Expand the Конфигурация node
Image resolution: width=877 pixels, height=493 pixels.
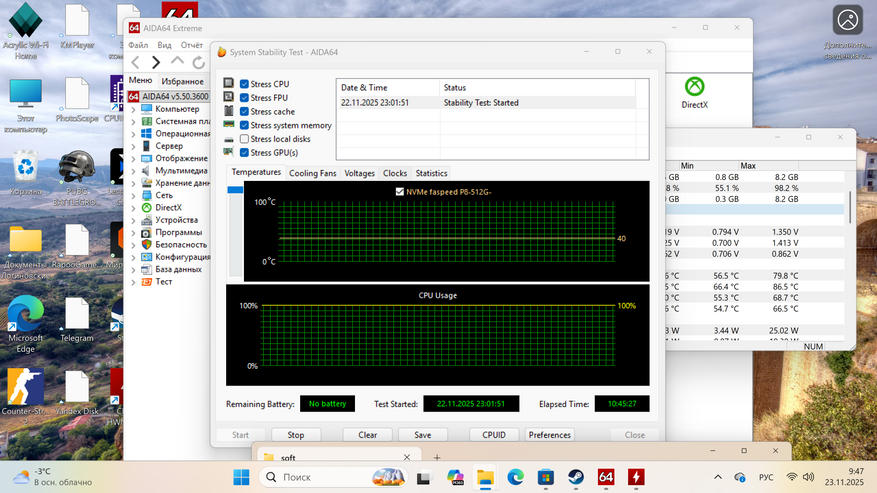[133, 257]
